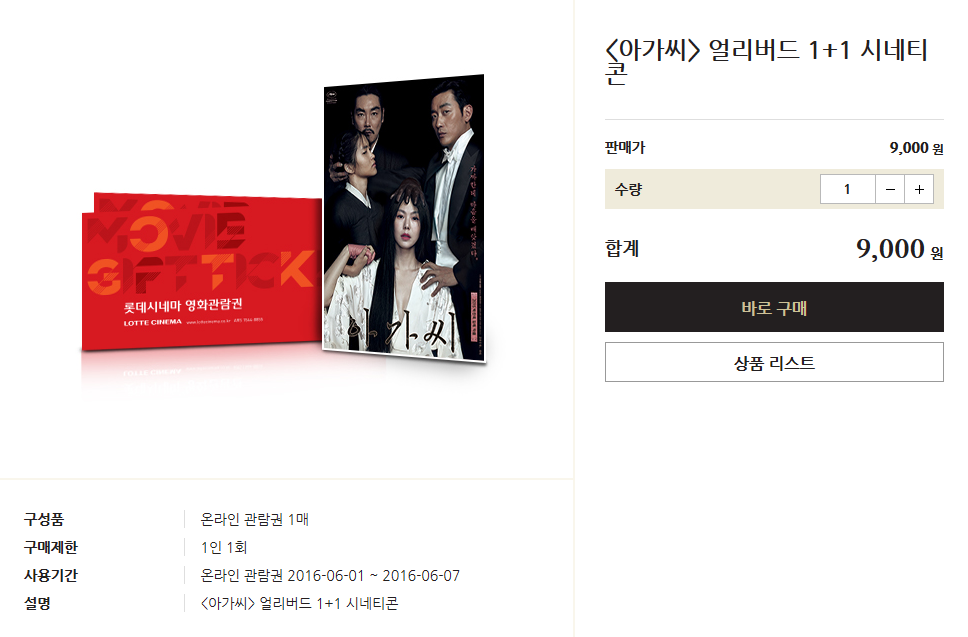The image size is (968, 637).
Task: Click the red Movie Gift Ticket image
Action: (202, 272)
